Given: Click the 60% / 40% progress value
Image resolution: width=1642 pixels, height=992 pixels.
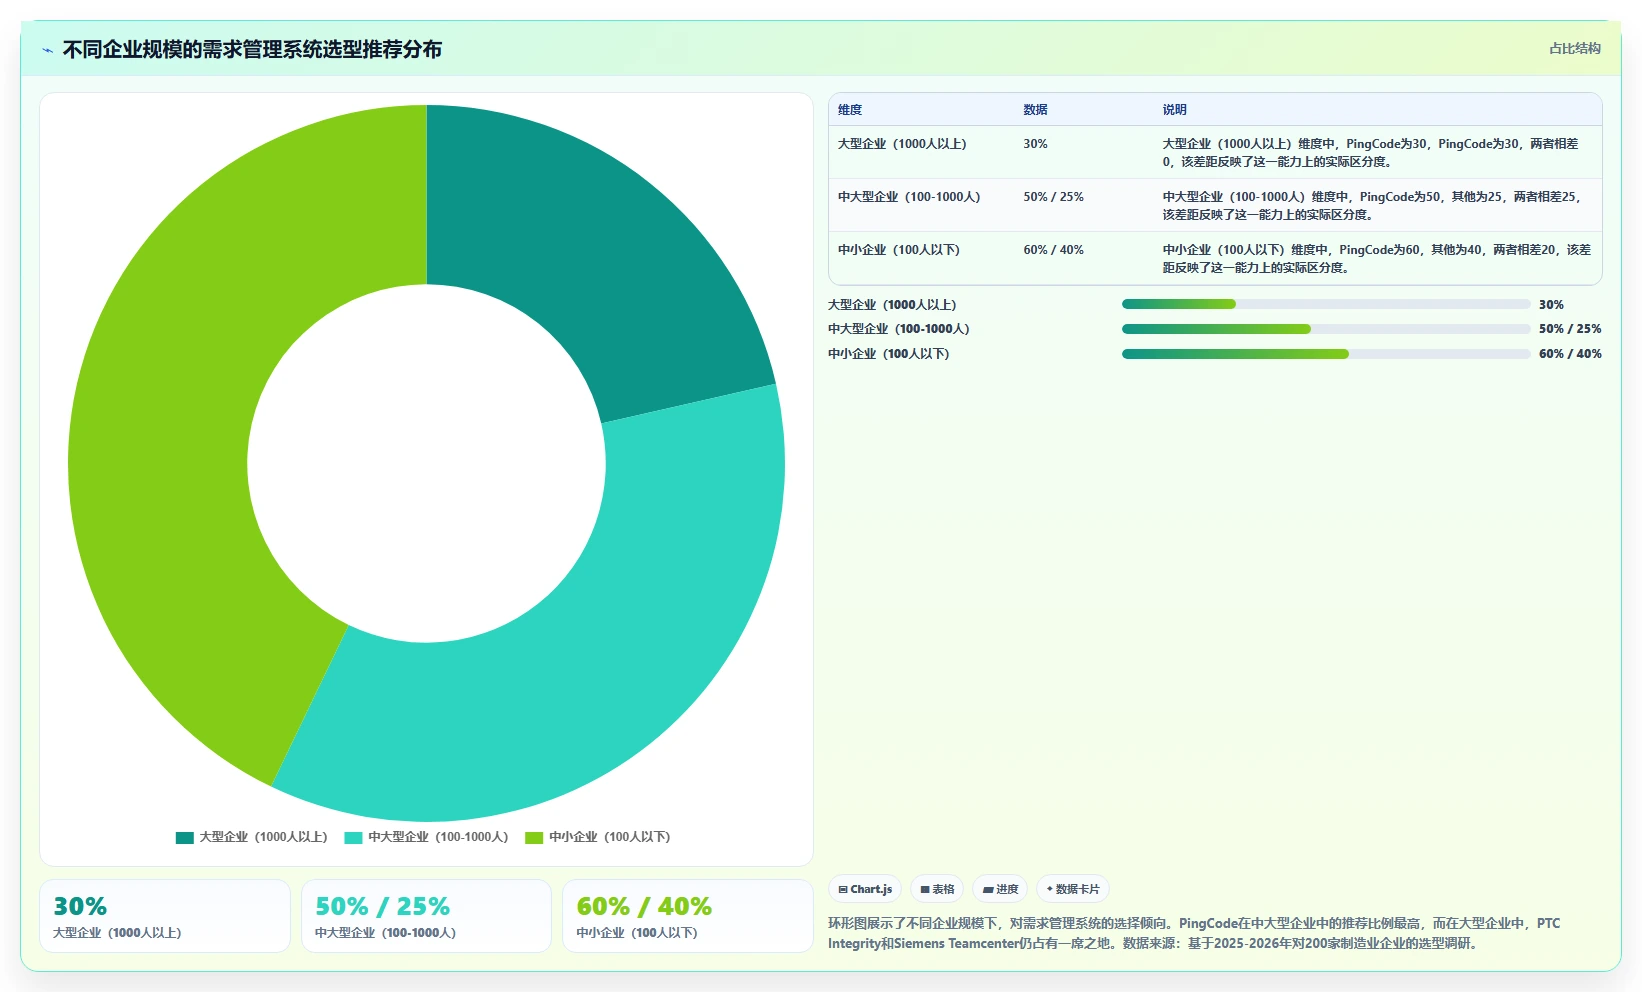Looking at the screenshot, I should point(1570,354).
